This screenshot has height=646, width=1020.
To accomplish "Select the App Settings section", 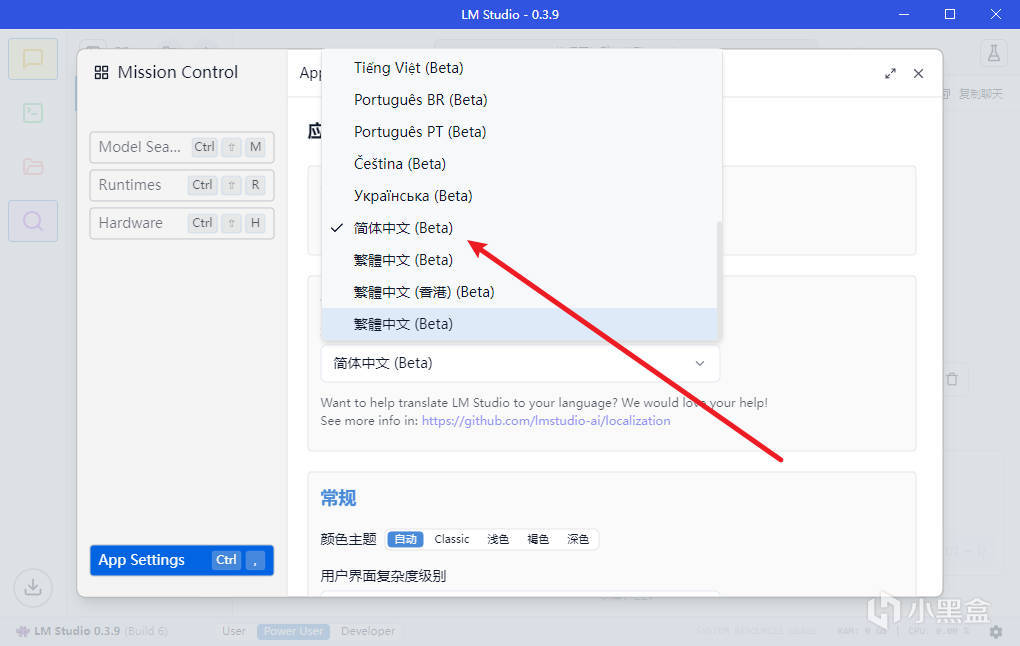I will 181,560.
